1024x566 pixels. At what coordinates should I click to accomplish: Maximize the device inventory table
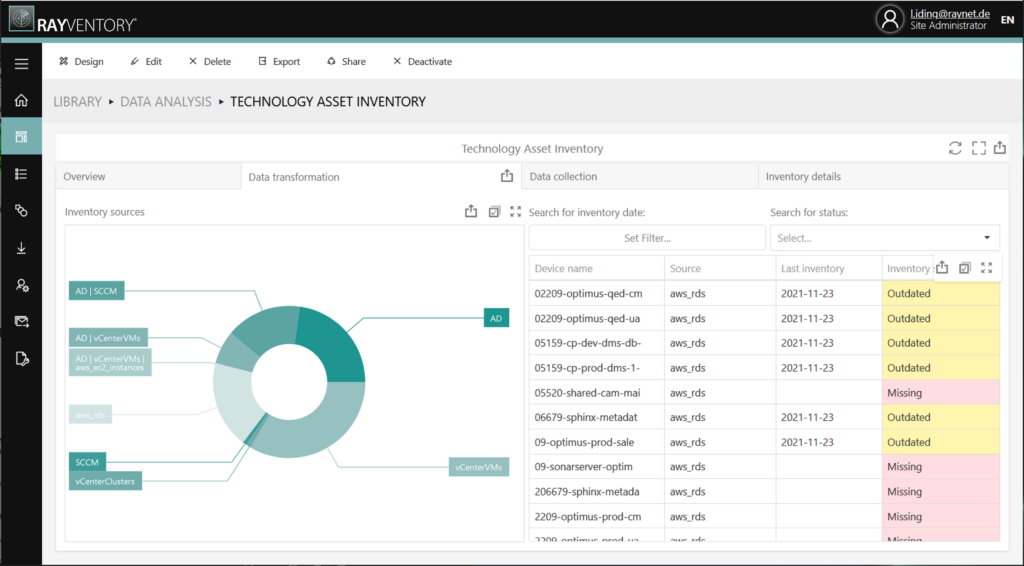tap(987, 268)
